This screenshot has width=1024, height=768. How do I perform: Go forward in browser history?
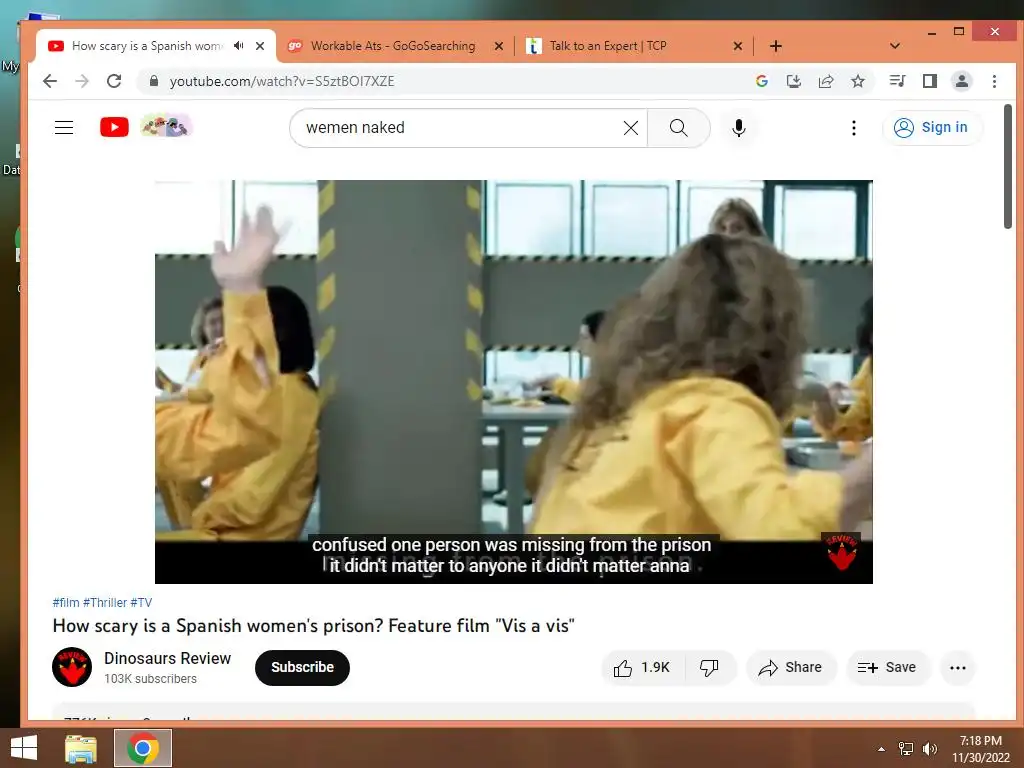pos(82,81)
